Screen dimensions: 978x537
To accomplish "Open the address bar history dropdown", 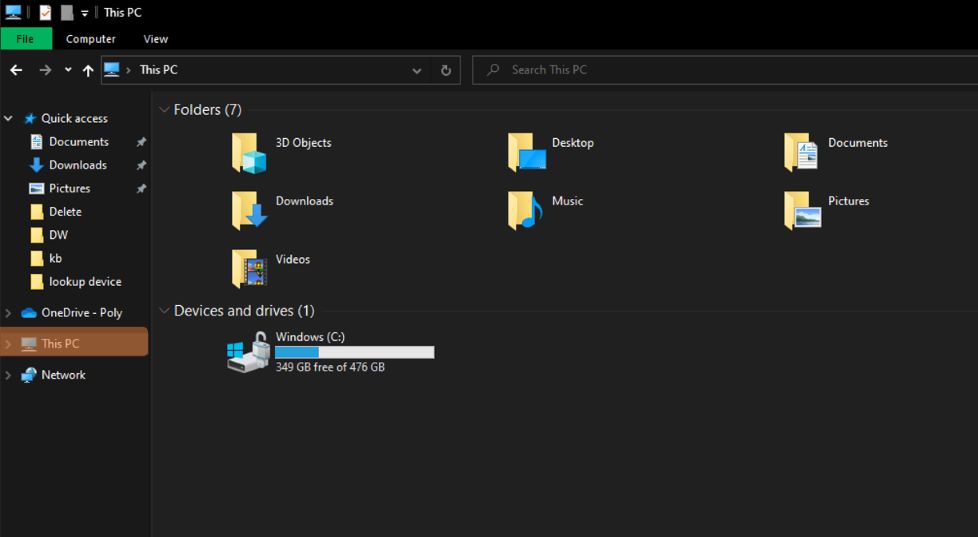I will point(417,70).
